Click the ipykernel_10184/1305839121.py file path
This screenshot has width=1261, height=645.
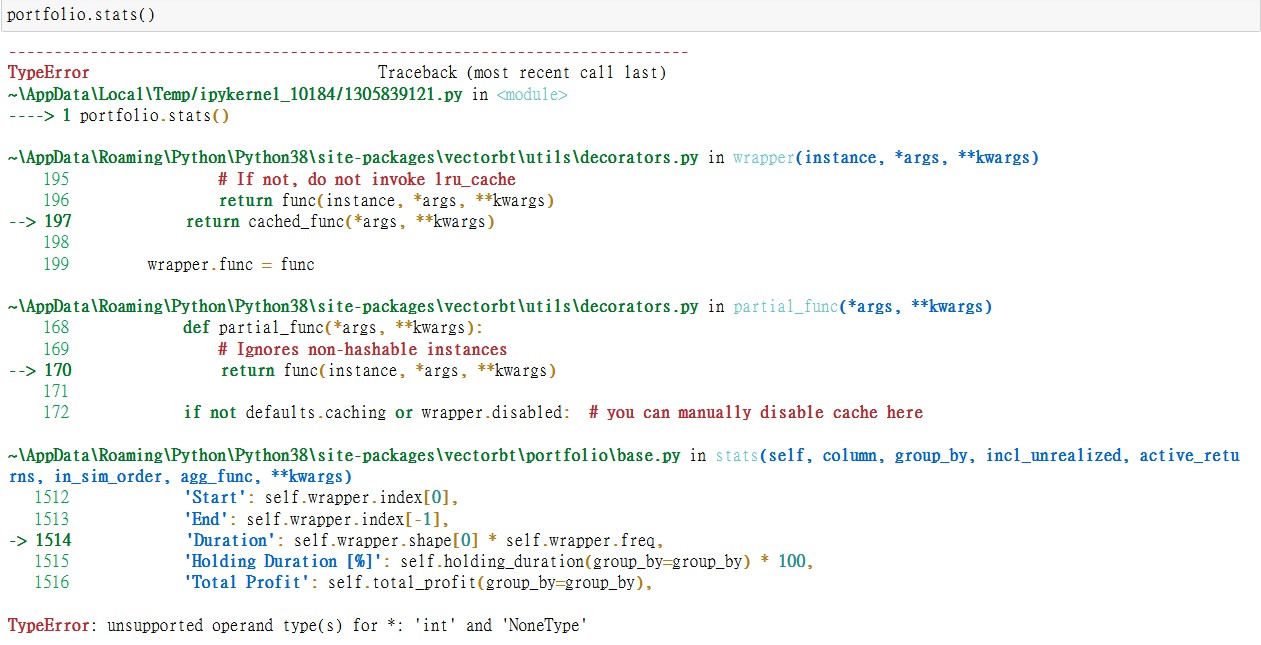237,95
